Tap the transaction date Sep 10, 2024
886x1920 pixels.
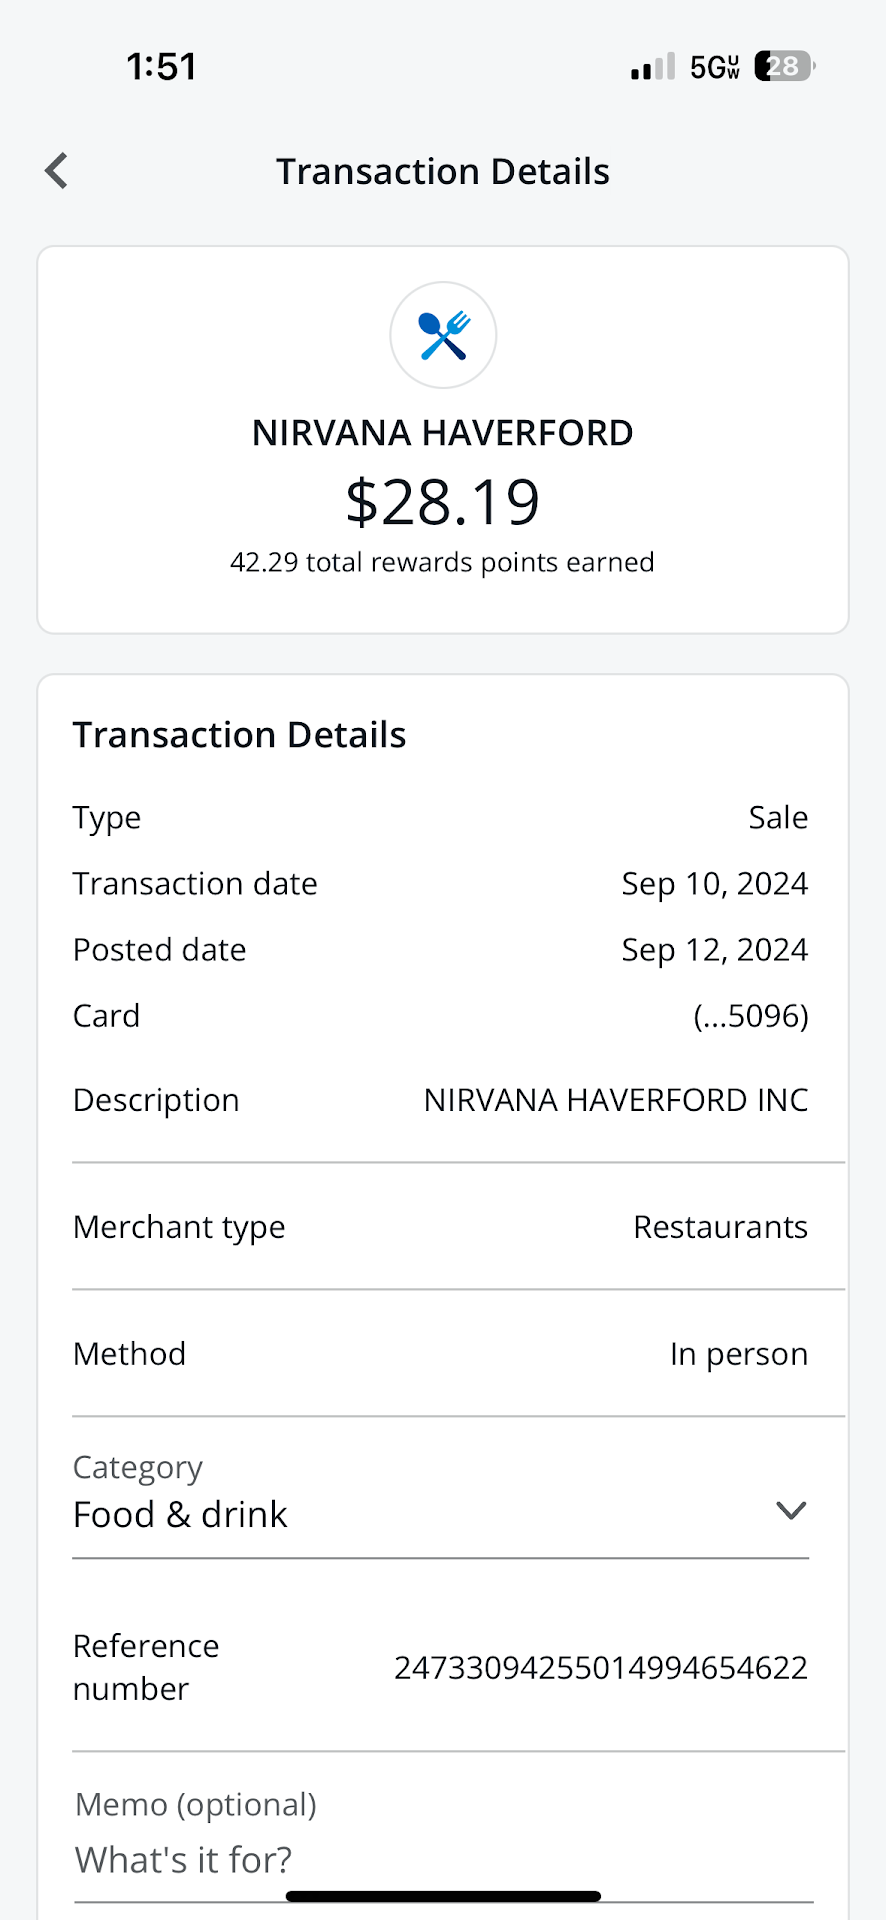[714, 884]
